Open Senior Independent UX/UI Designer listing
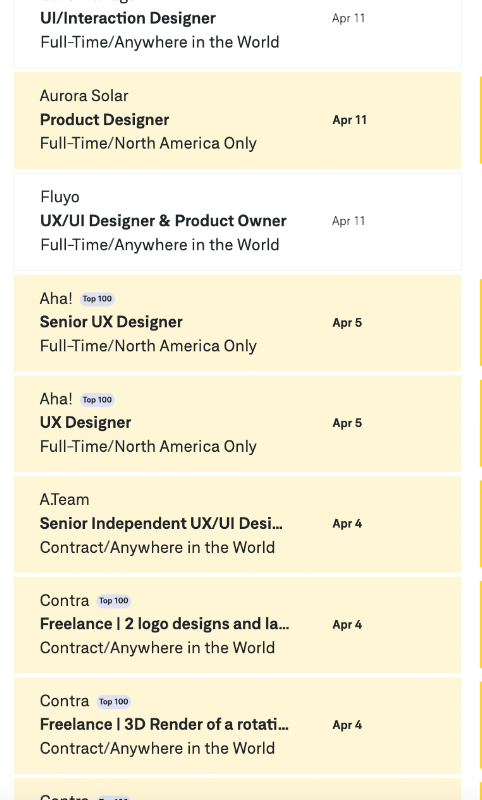This screenshot has height=800, width=482. click(161, 523)
